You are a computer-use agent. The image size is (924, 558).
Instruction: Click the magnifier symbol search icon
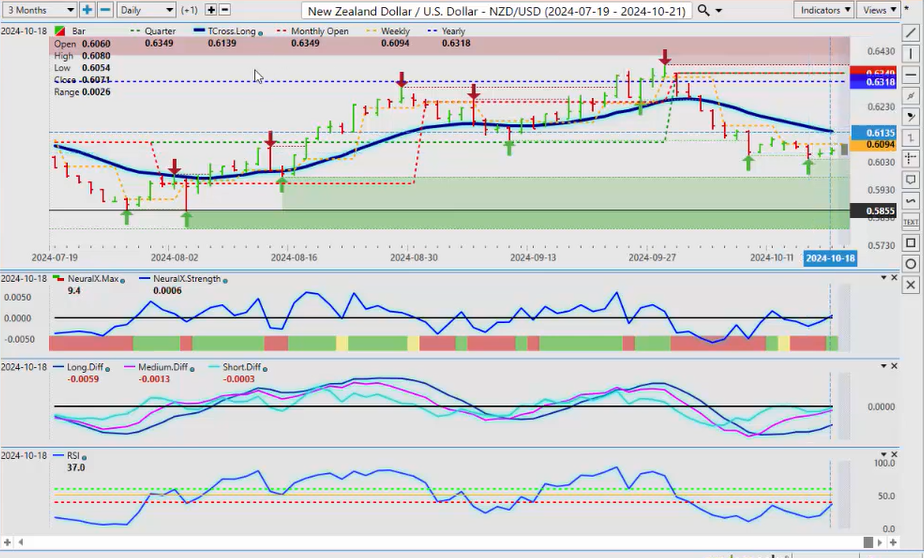[x=707, y=10]
